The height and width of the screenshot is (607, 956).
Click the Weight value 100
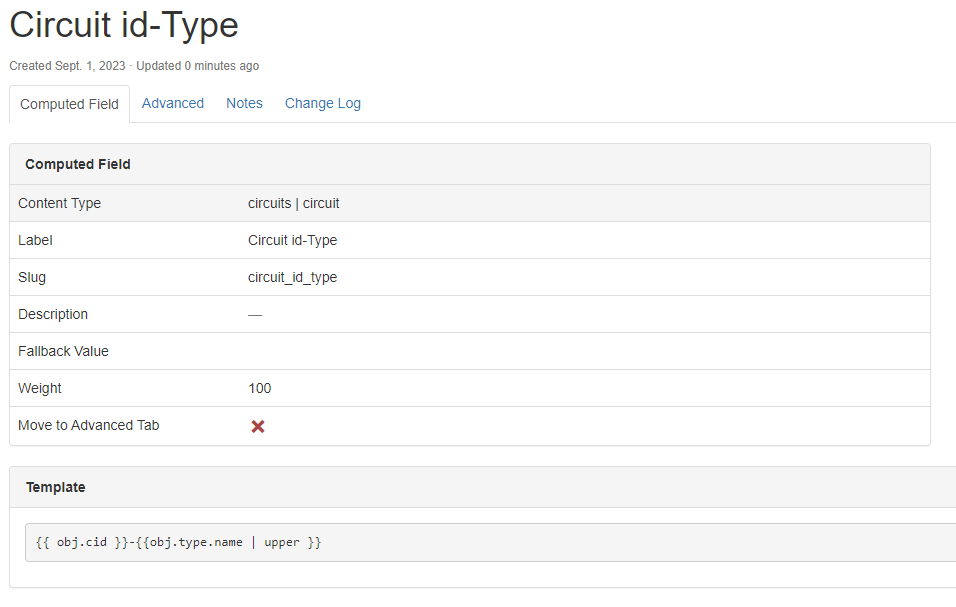(259, 388)
